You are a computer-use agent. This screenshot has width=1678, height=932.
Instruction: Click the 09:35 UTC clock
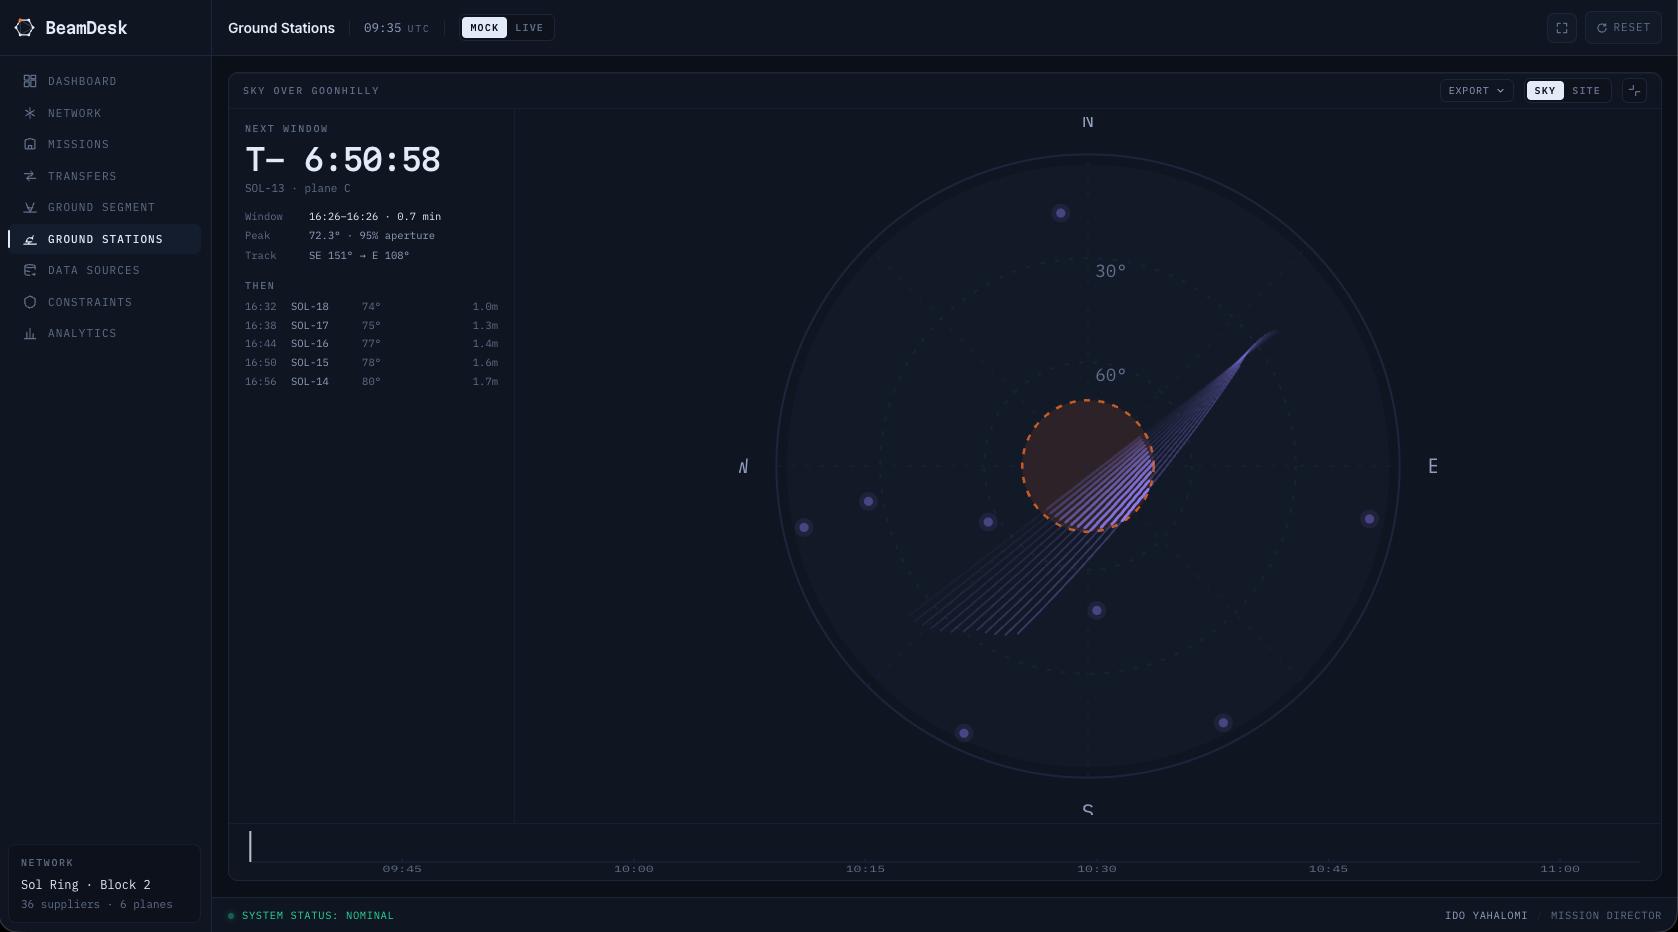point(396,28)
